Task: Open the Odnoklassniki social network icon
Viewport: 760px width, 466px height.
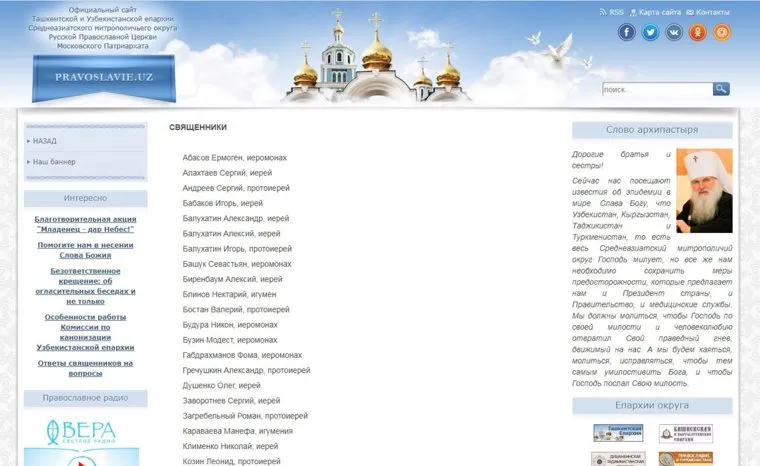Action: pyautogui.click(x=698, y=32)
